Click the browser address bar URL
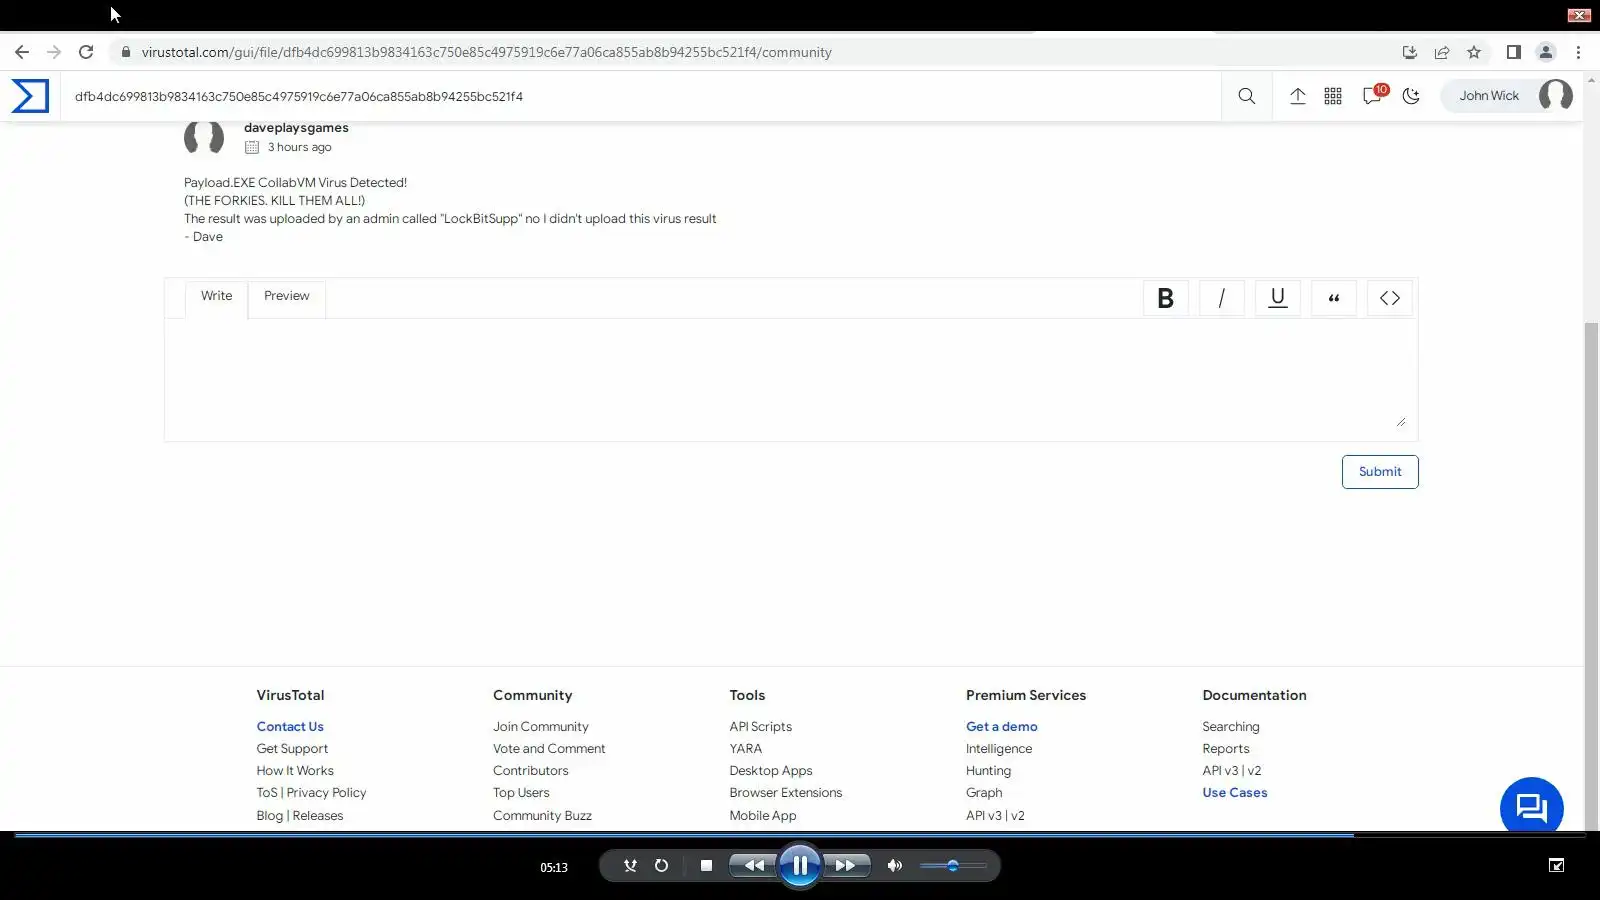The image size is (1600, 900). tap(486, 52)
